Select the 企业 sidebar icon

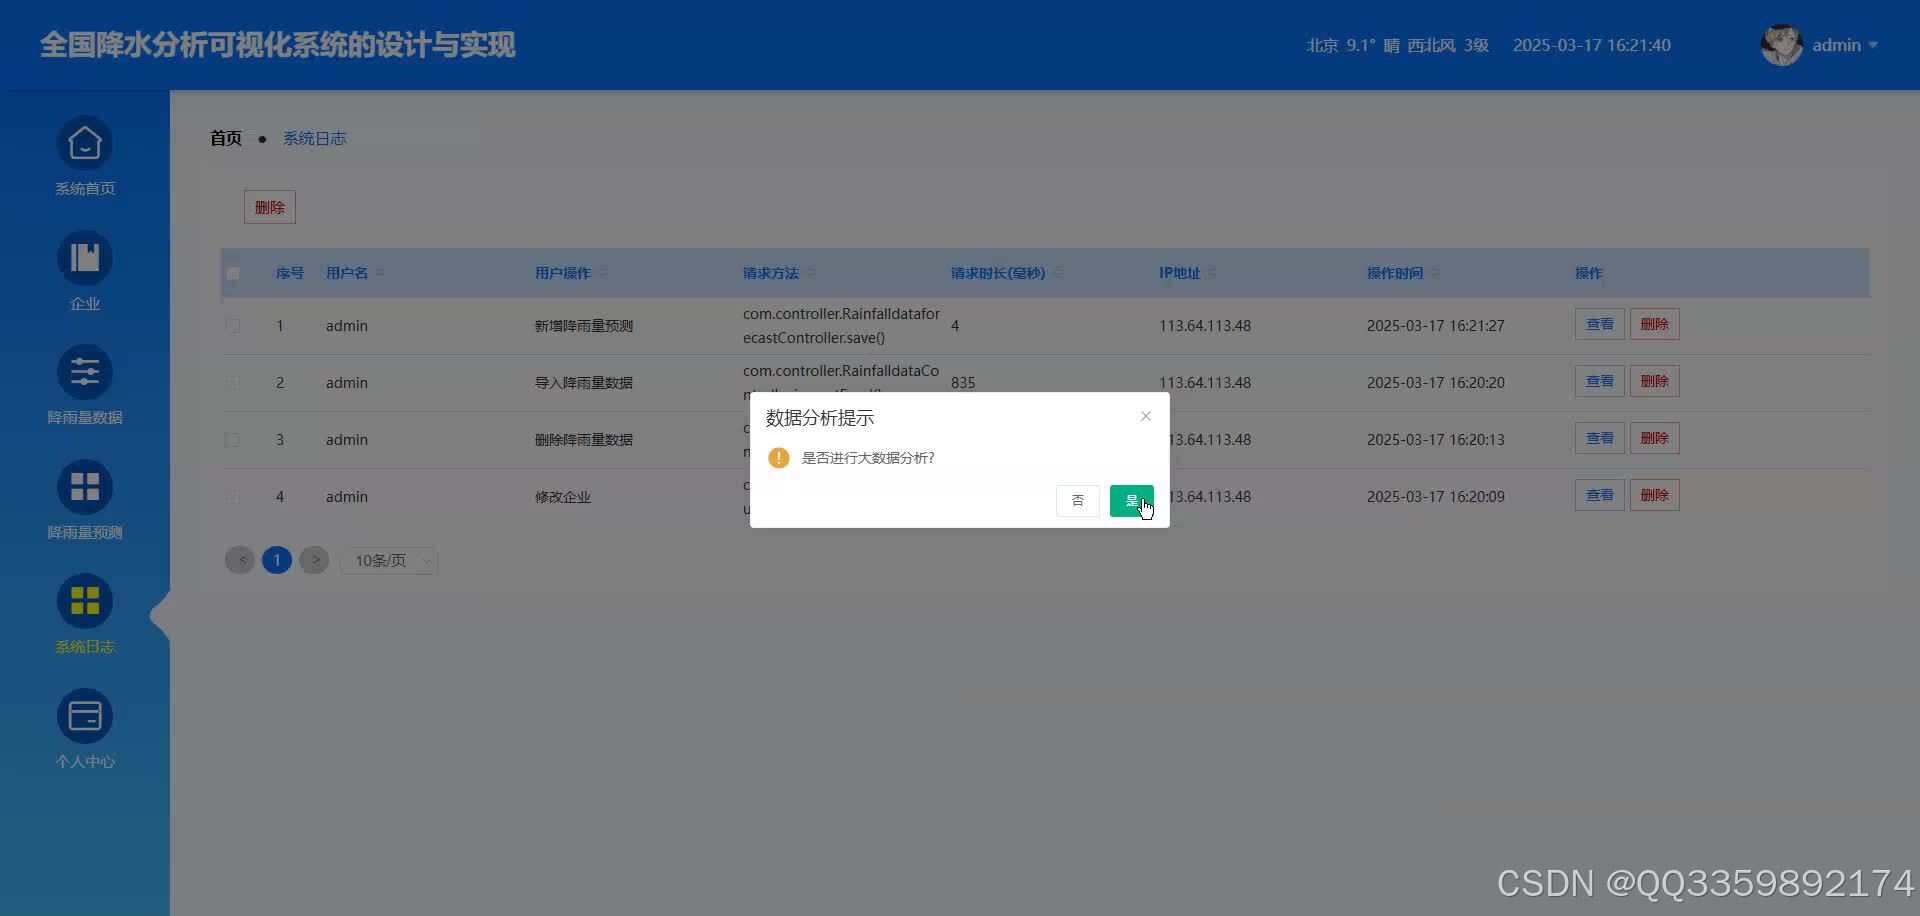(x=84, y=270)
